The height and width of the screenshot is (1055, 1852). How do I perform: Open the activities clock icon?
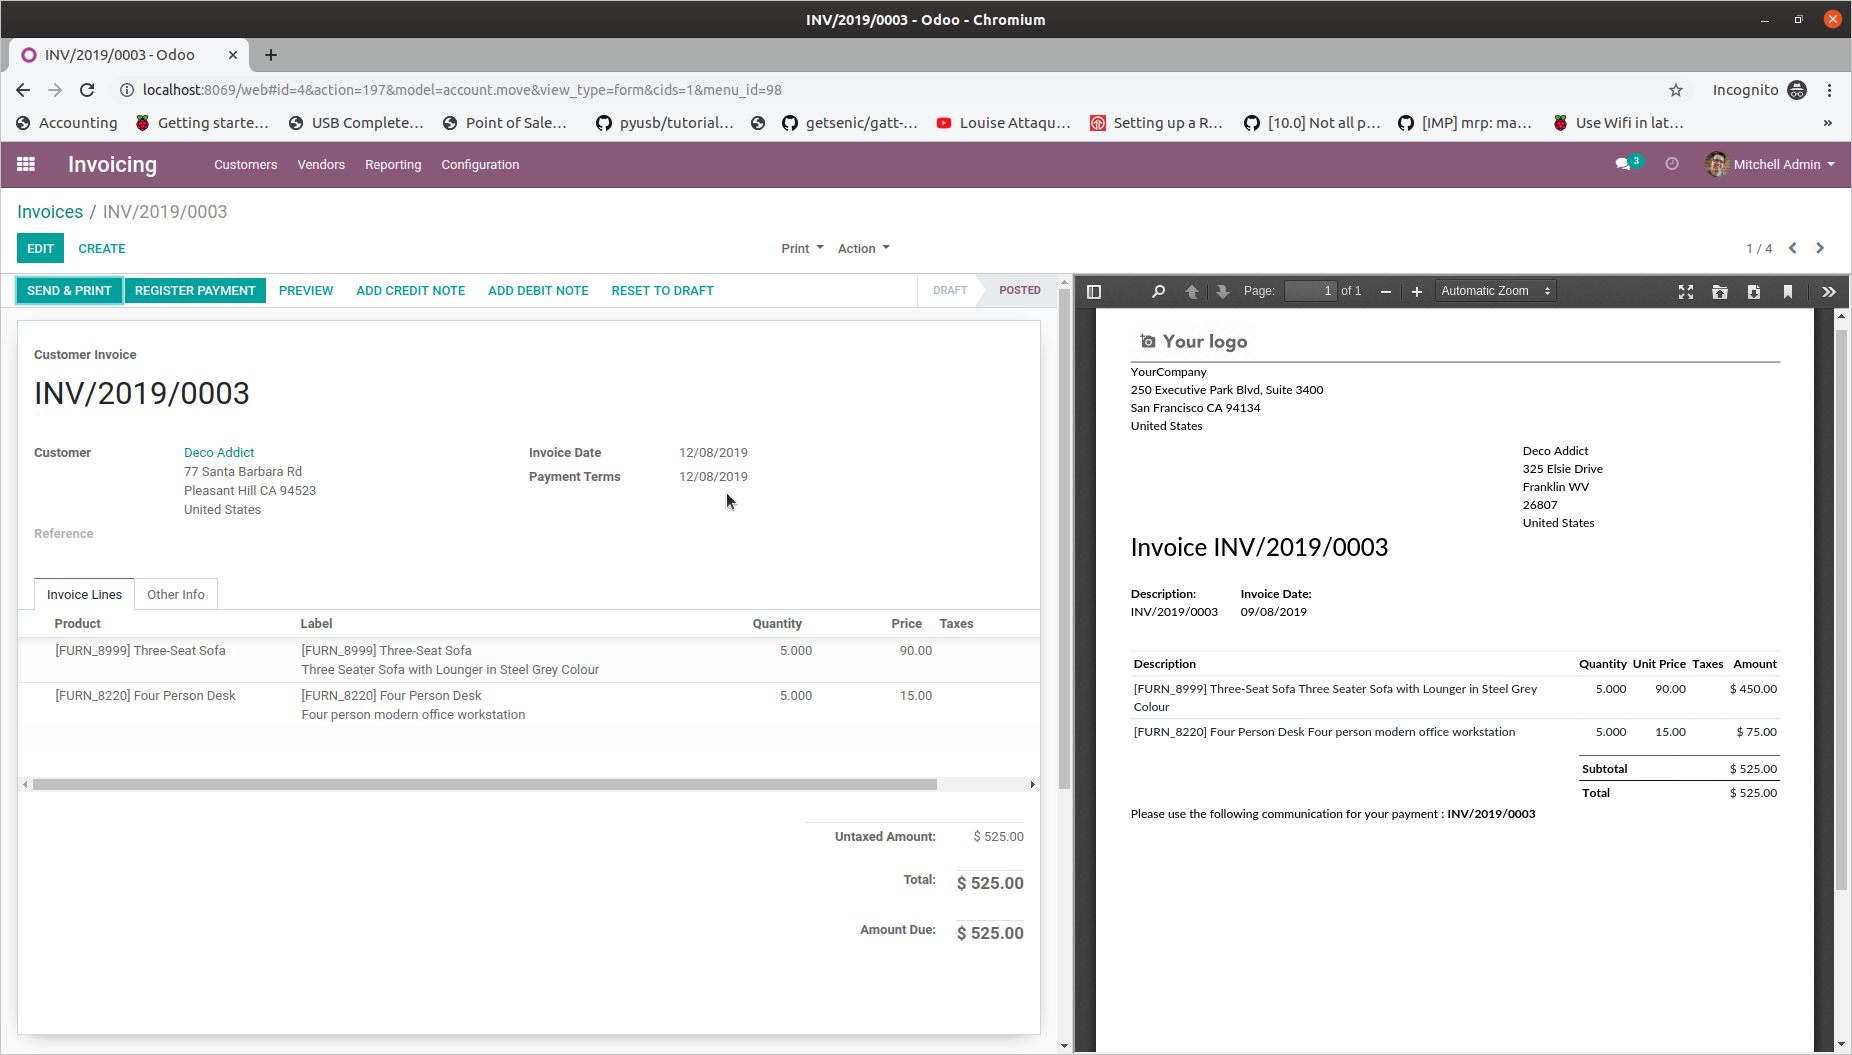click(1672, 164)
